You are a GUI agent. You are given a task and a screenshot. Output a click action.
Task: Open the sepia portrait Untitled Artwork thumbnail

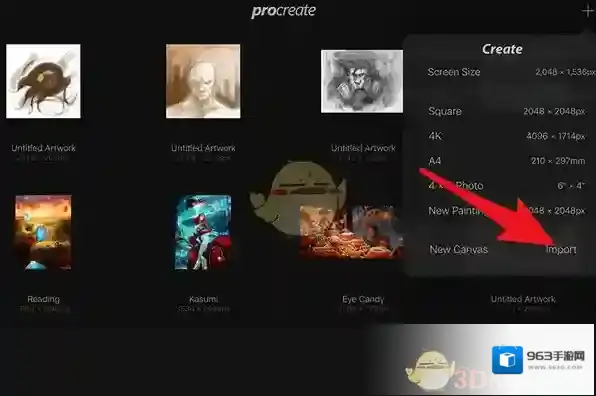[203, 81]
